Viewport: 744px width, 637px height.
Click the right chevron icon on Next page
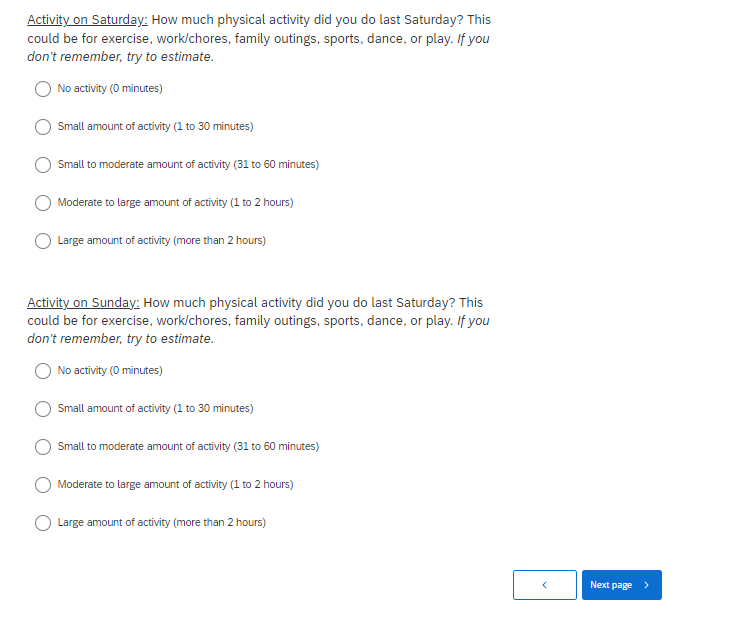click(x=647, y=585)
